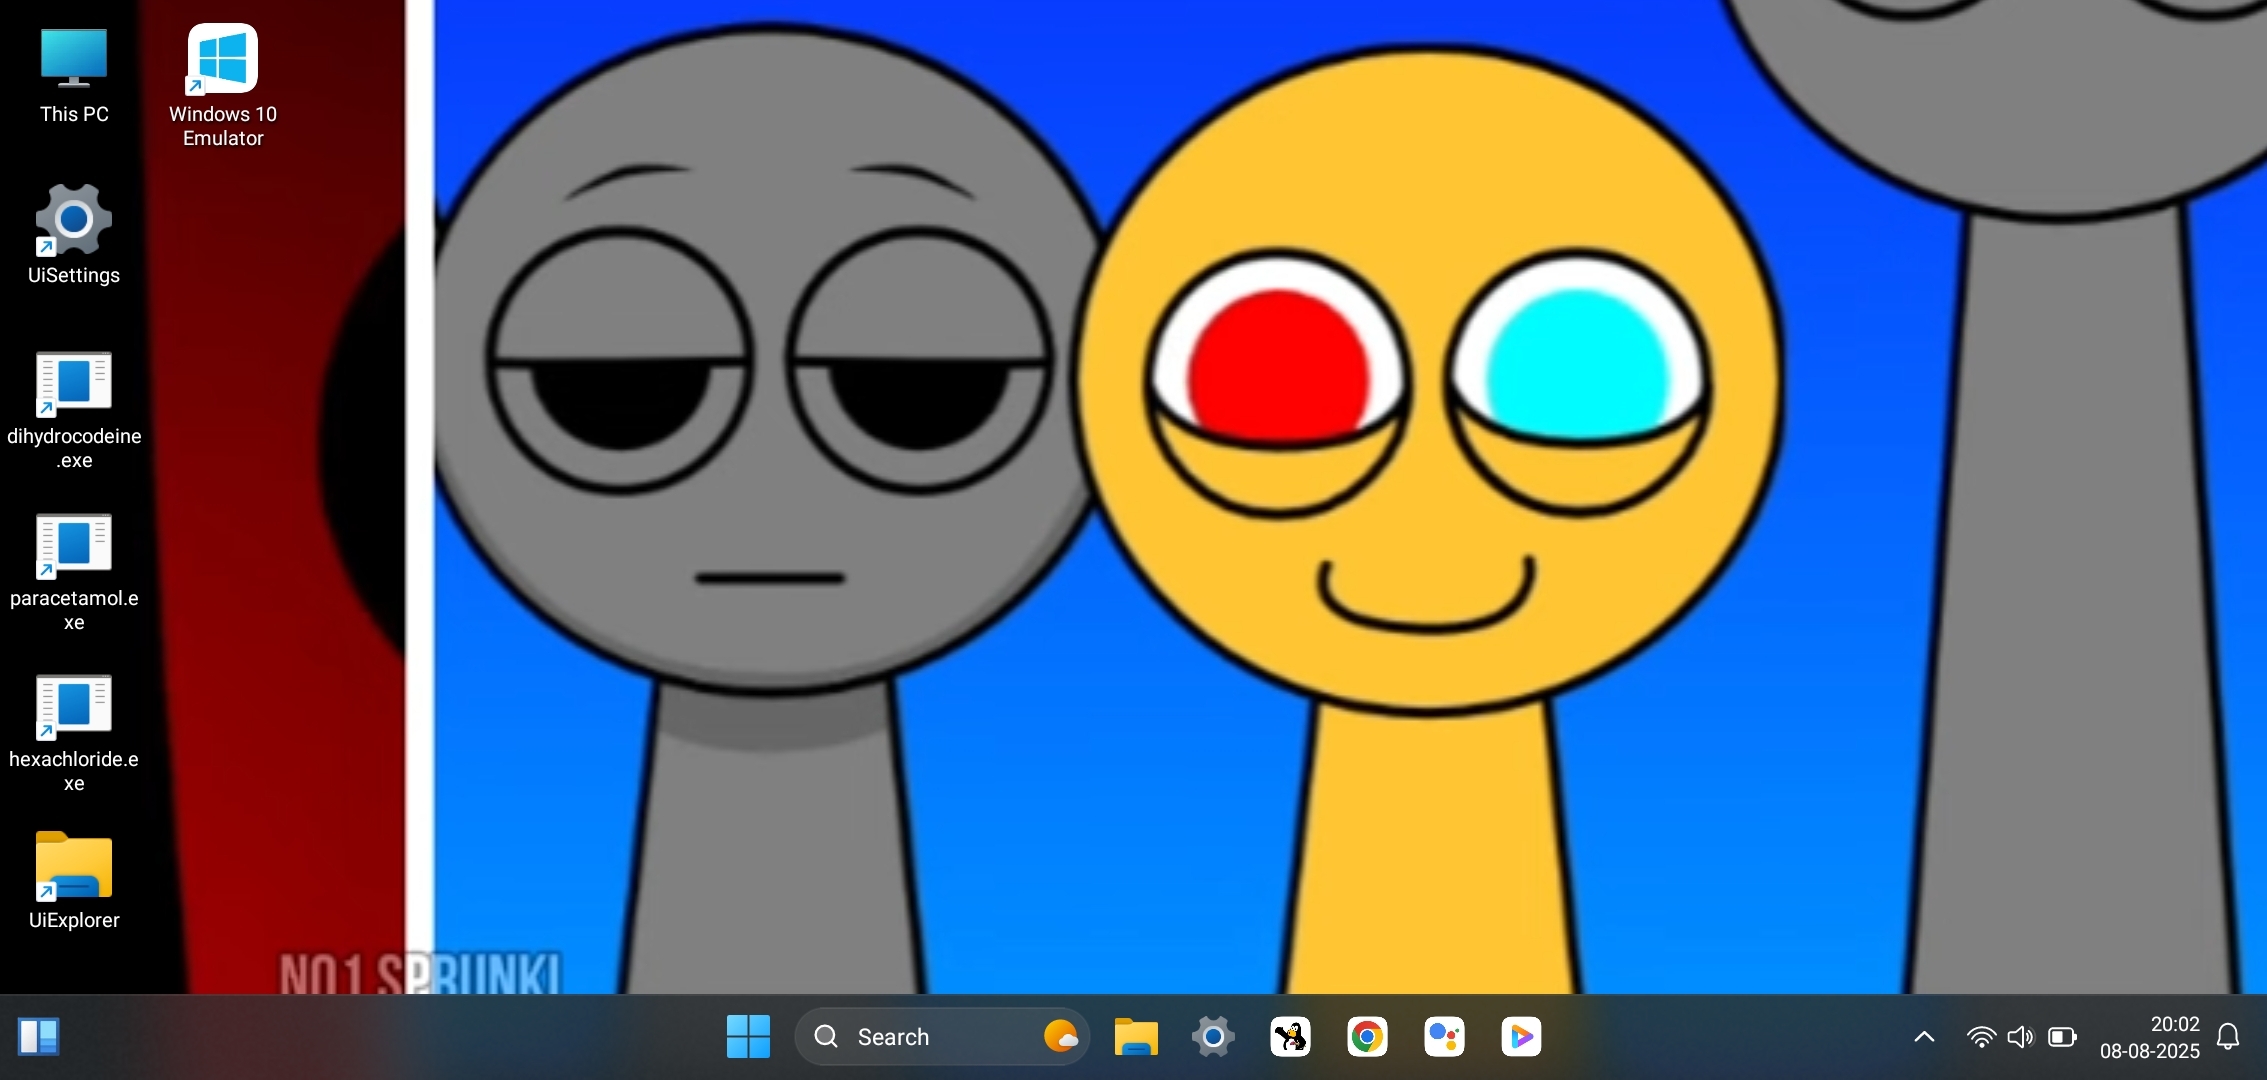Launch the penguin app in taskbar
Image resolution: width=2267 pixels, height=1080 pixels.
(1290, 1037)
